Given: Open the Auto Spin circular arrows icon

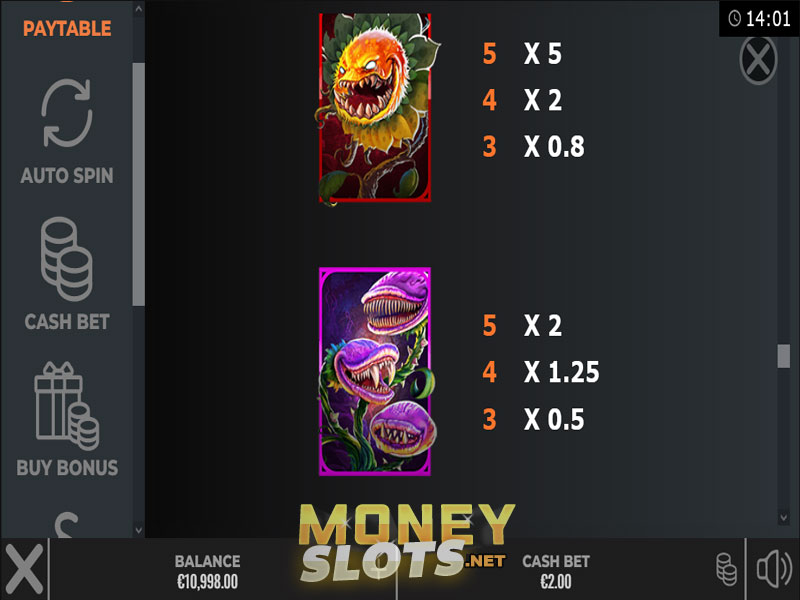Looking at the screenshot, I should [x=67, y=113].
